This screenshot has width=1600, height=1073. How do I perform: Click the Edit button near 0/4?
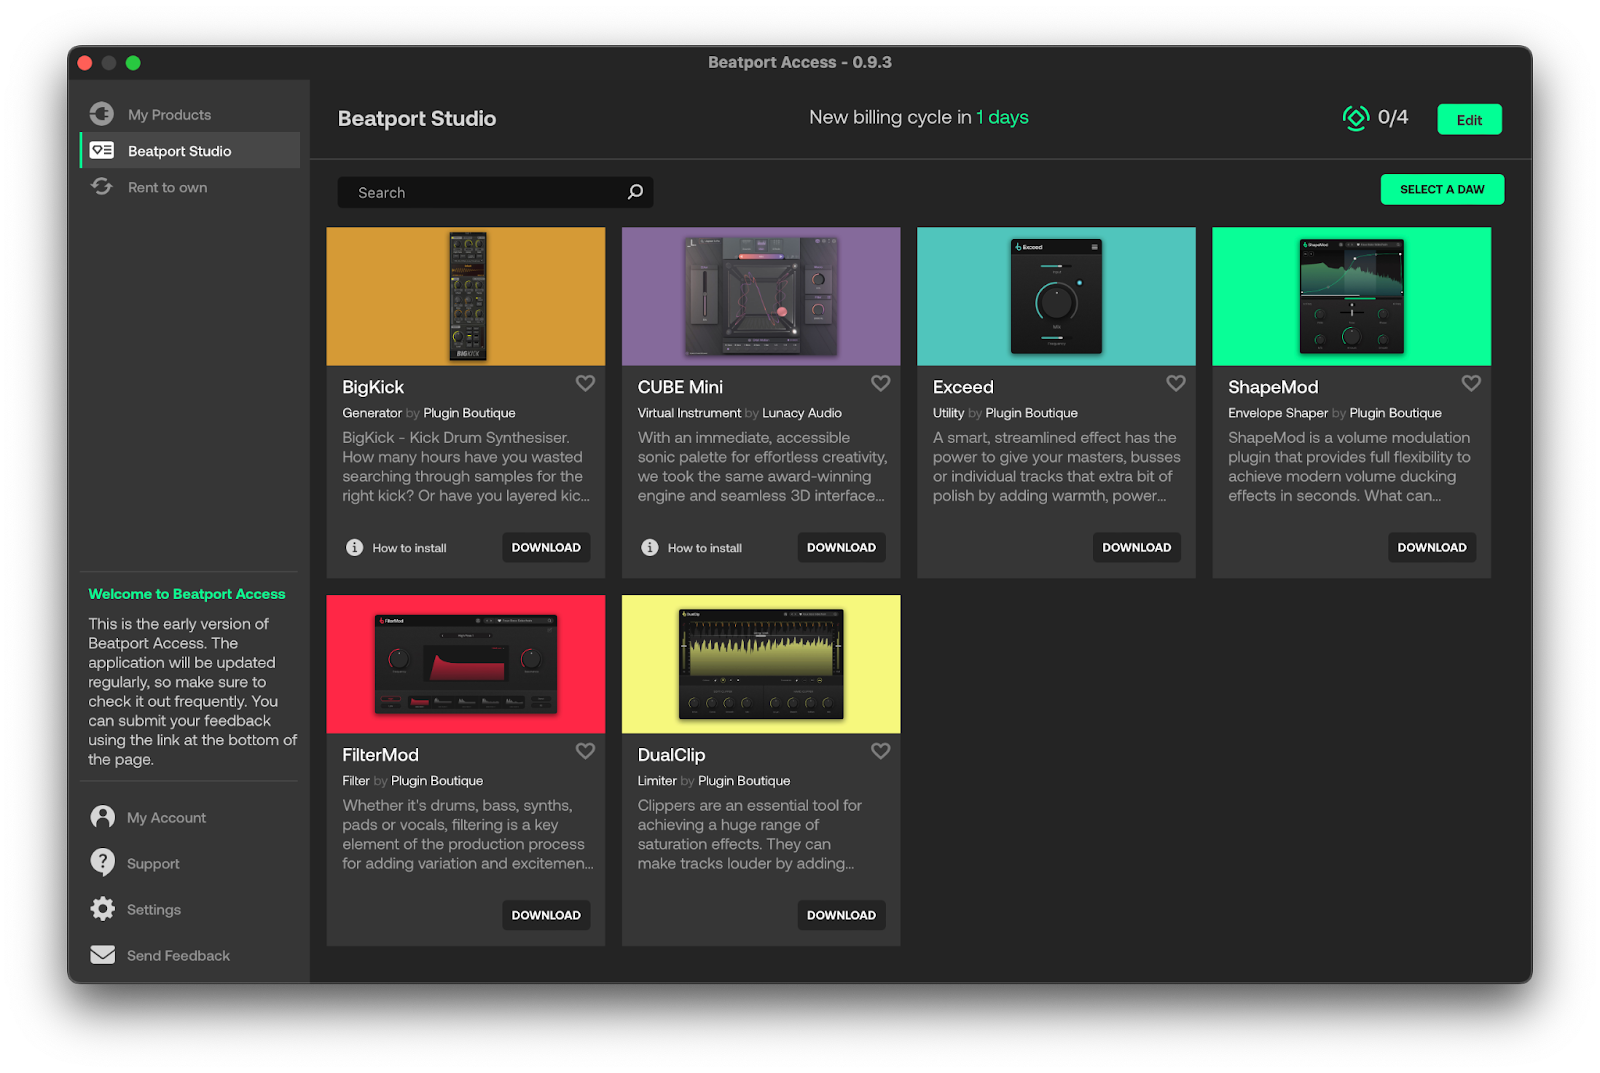click(1468, 119)
